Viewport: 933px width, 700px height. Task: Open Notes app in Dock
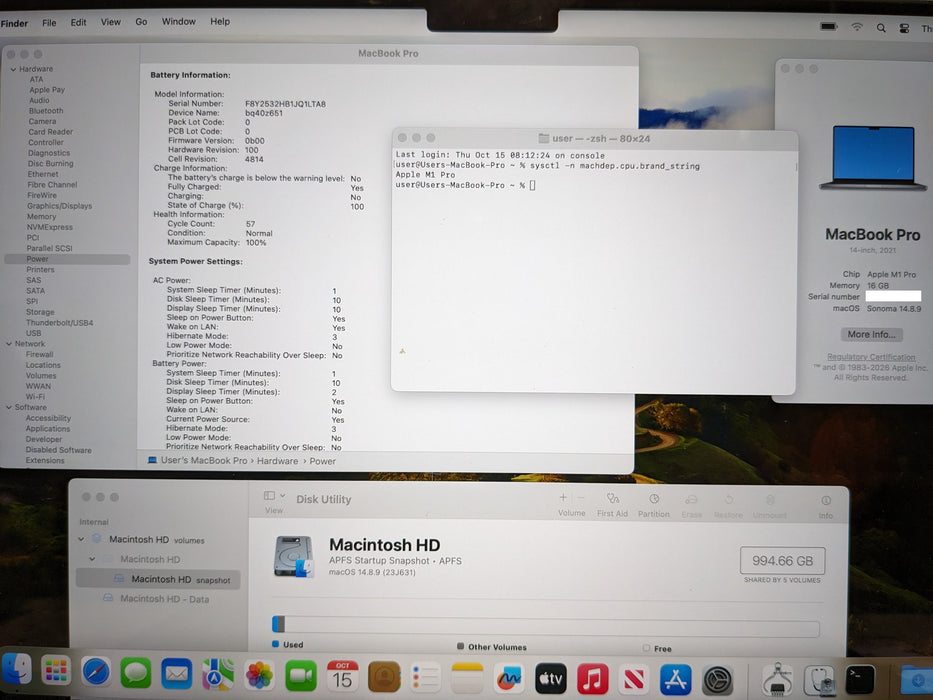click(467, 678)
